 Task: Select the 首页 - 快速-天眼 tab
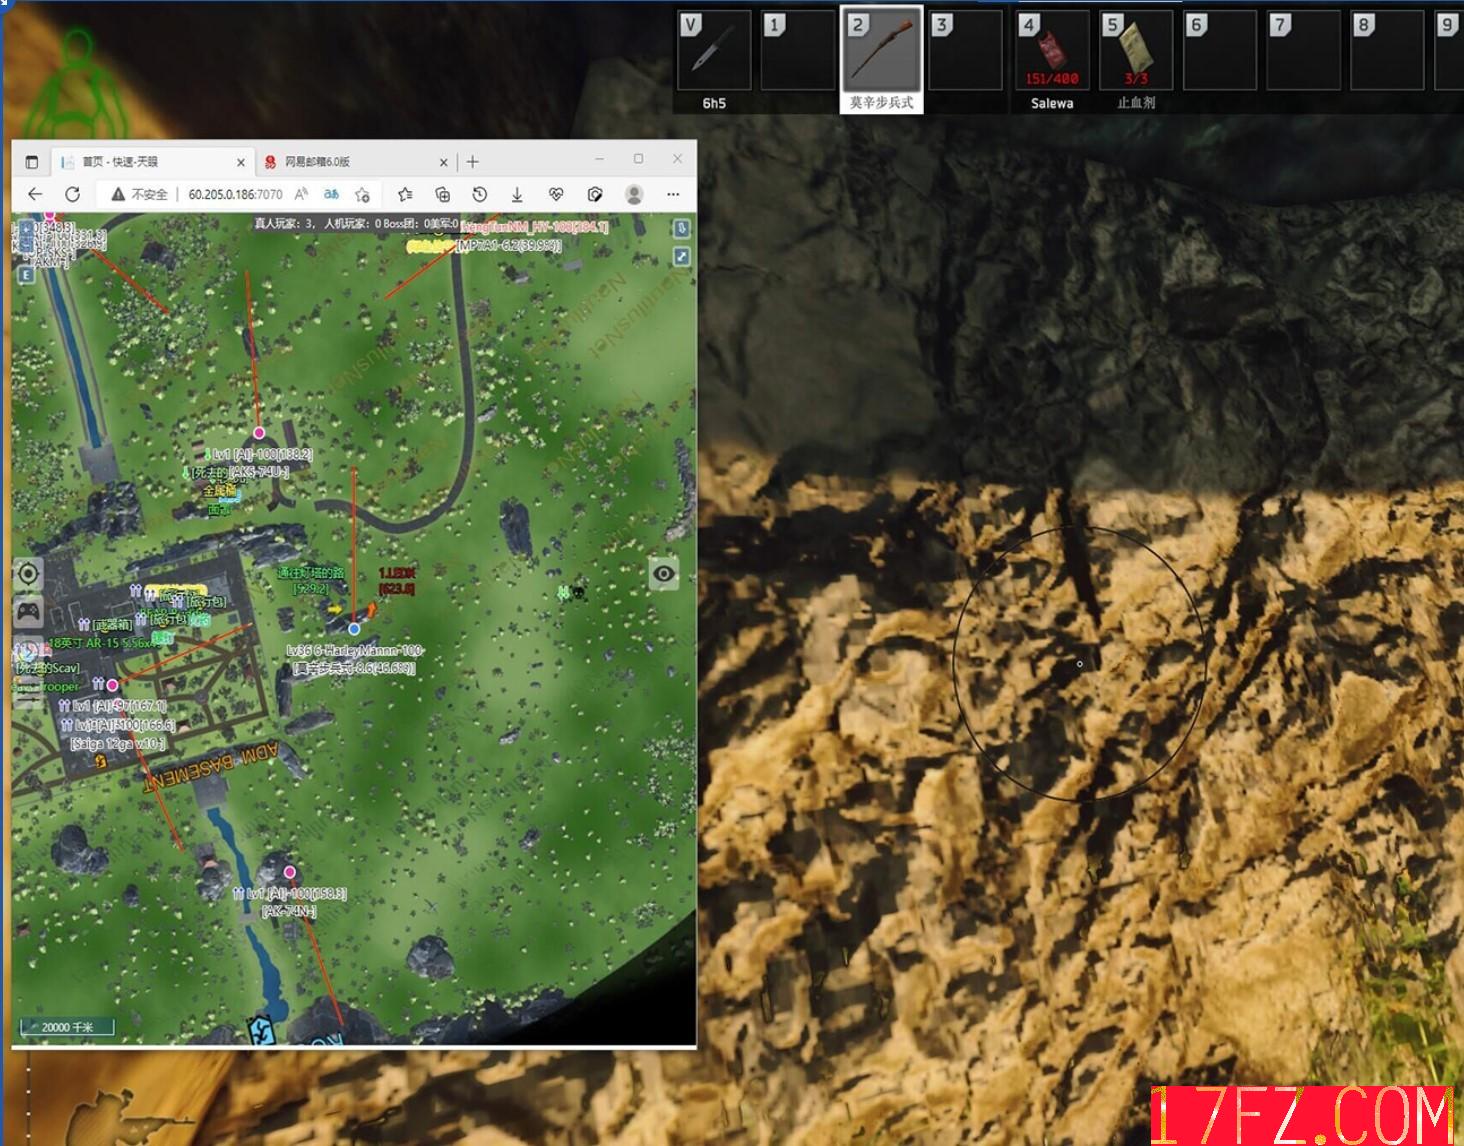(150, 162)
